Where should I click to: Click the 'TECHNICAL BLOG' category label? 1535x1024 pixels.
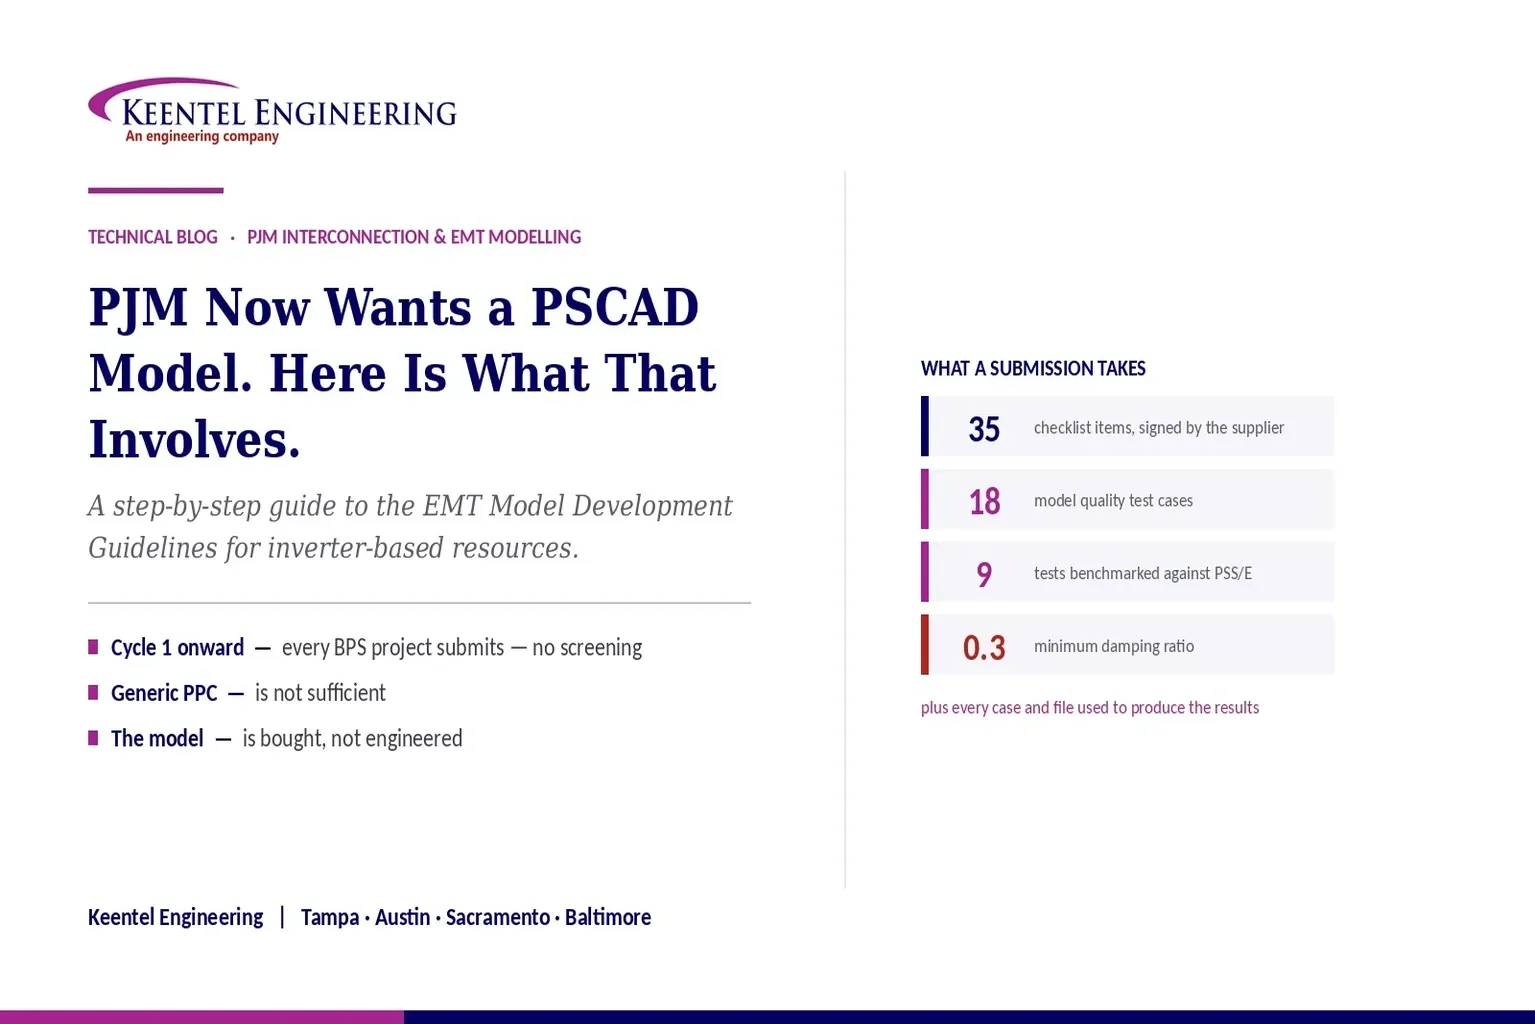(x=153, y=237)
